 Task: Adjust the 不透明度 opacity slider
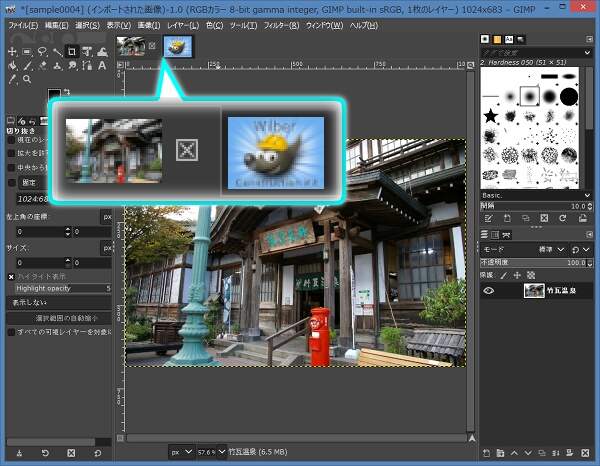pyautogui.click(x=536, y=263)
